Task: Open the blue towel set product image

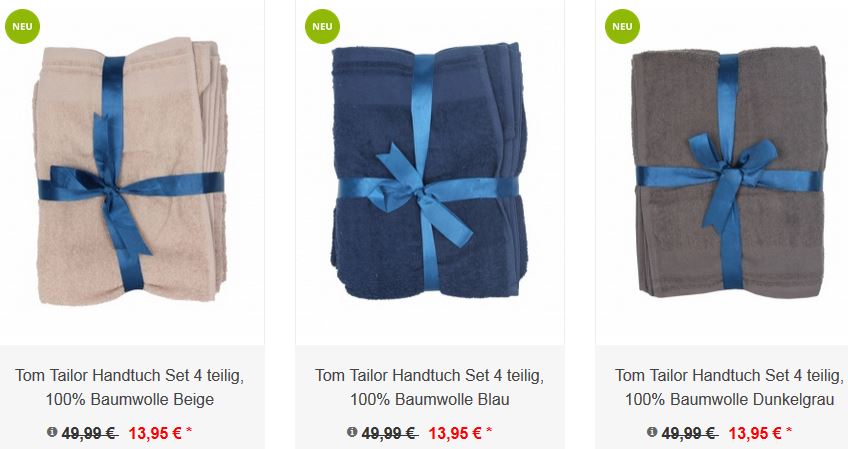Action: click(x=429, y=171)
